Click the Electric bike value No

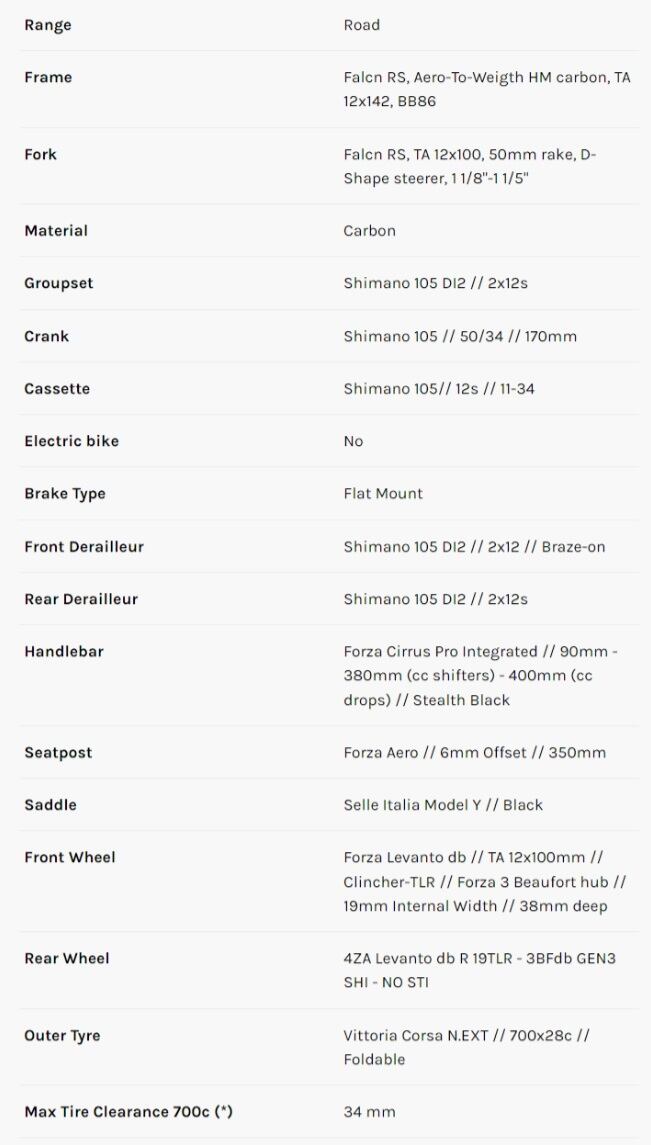coord(353,441)
